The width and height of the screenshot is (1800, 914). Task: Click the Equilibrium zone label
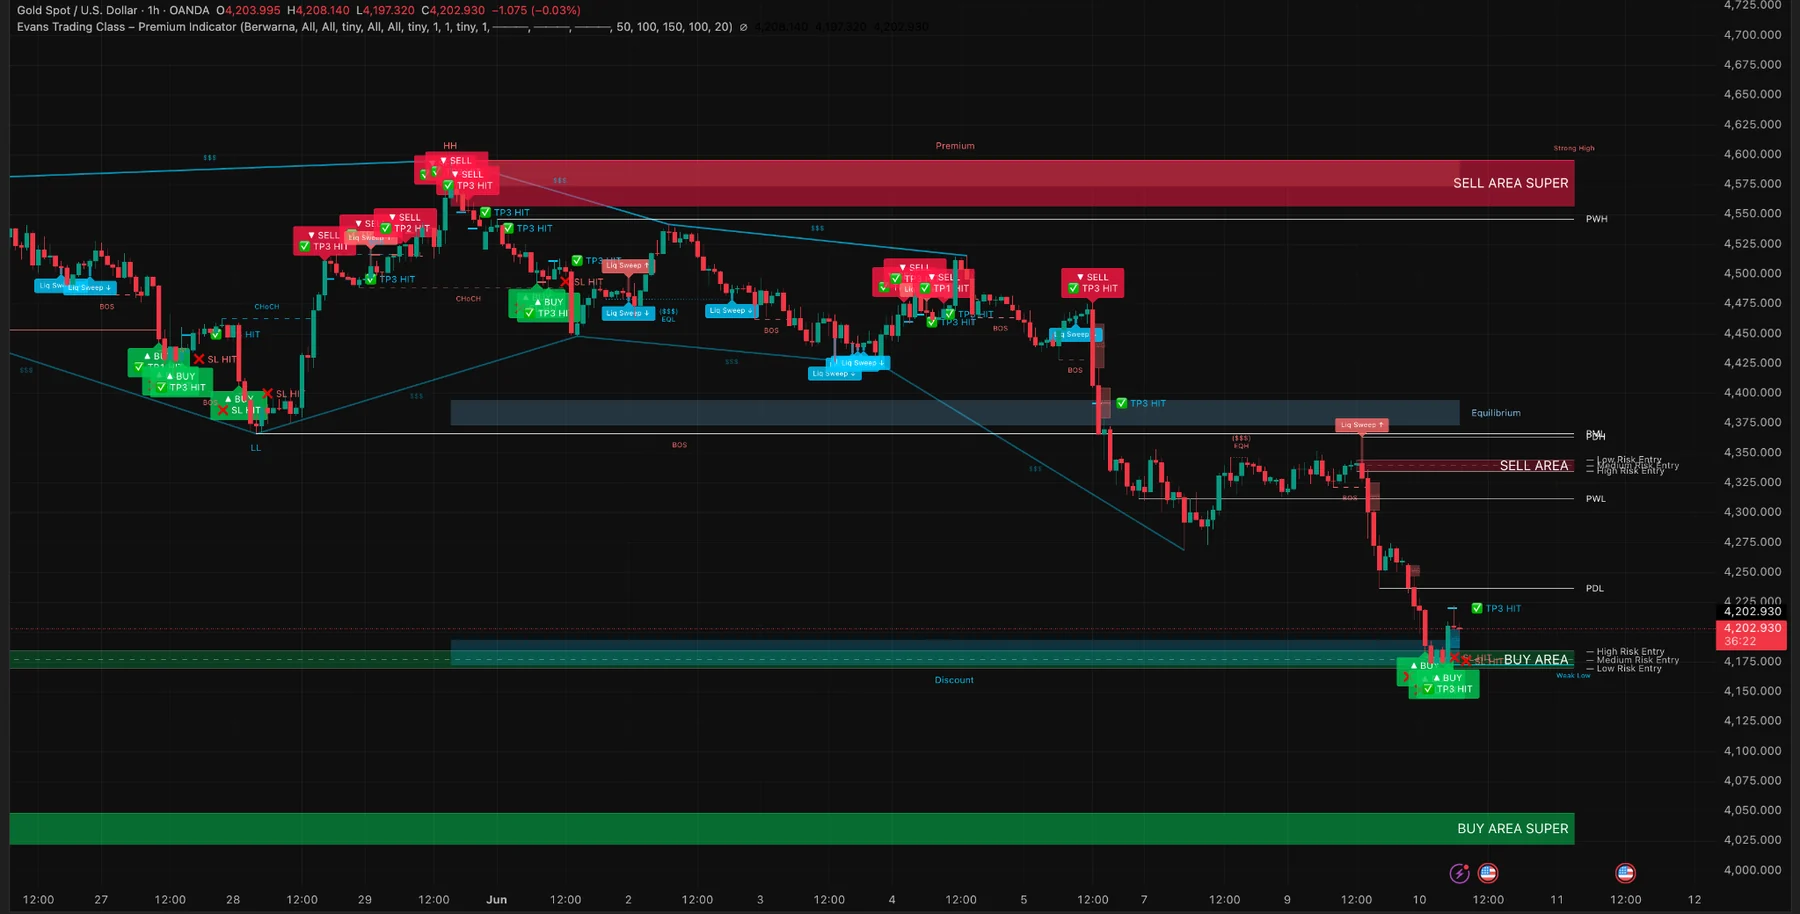(1495, 413)
